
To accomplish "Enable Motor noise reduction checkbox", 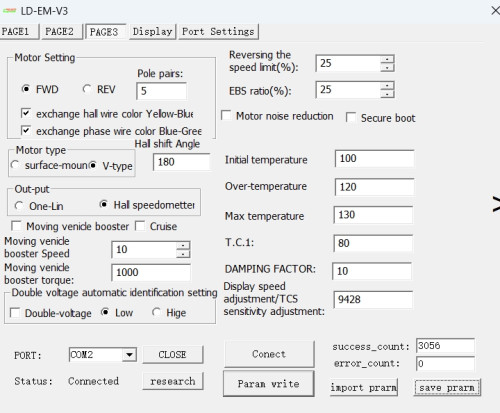I will (226, 116).
